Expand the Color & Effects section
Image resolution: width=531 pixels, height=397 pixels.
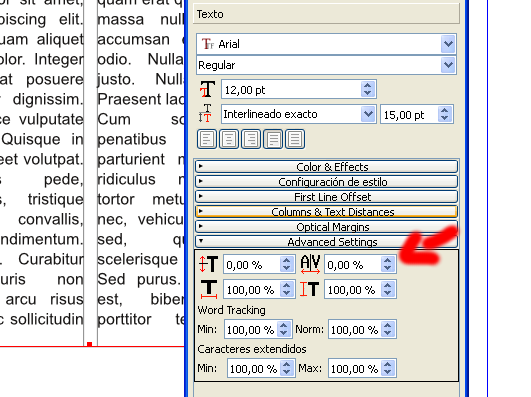(x=326, y=167)
